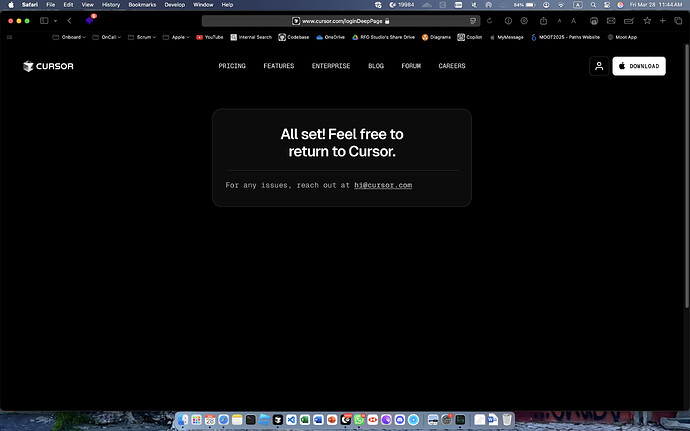Show the tab overview icon
This screenshot has height=431, width=690.
point(678,21)
